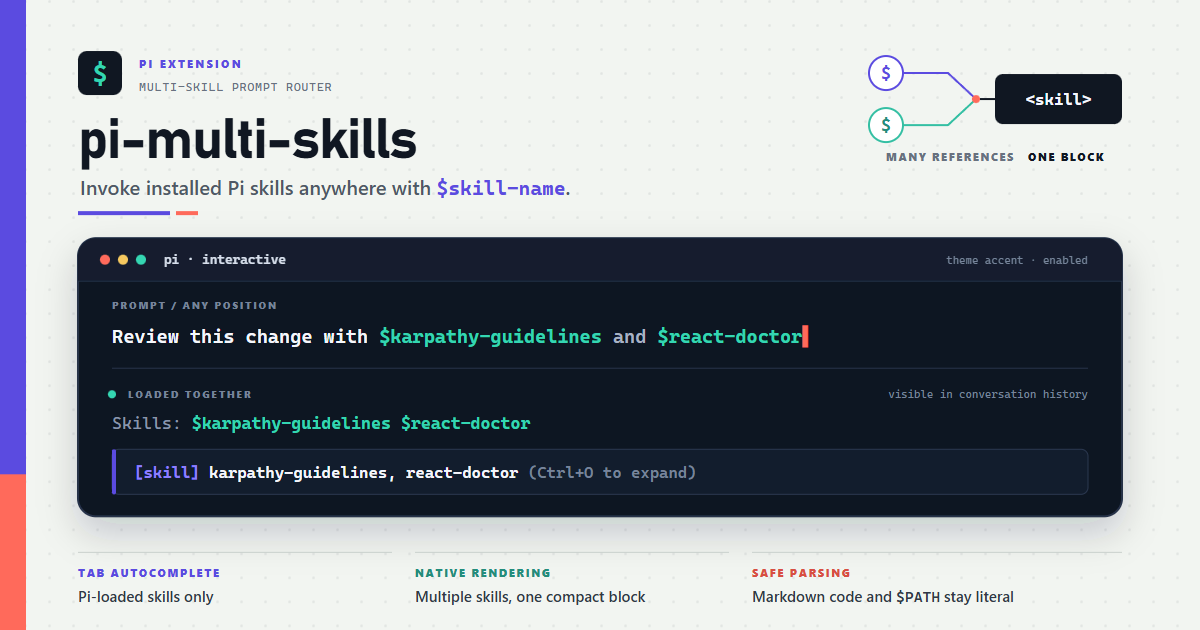Click the black <skill> block

pos(1058,99)
